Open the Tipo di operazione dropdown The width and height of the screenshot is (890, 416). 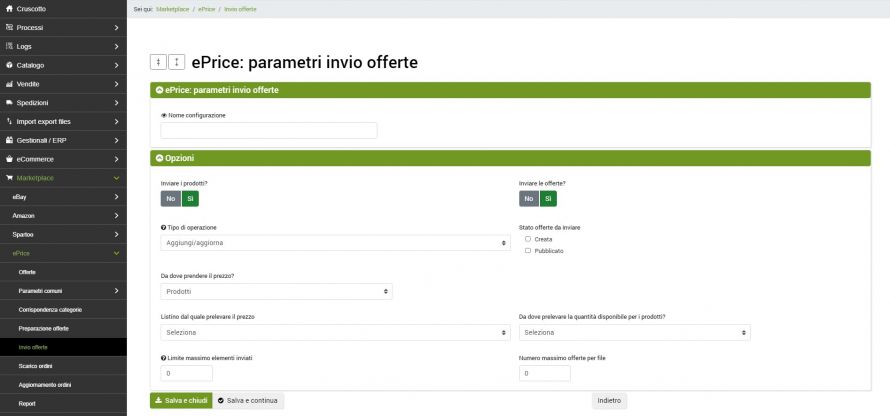[335, 243]
